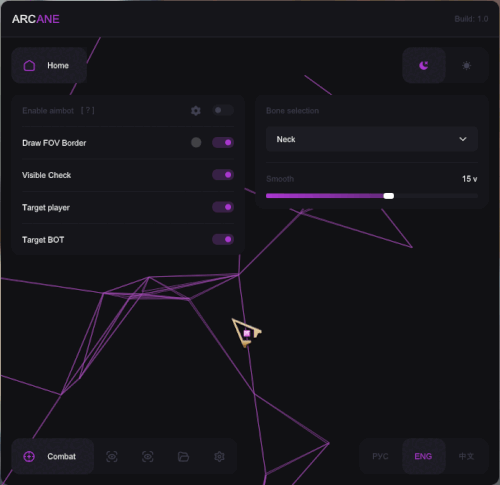This screenshot has width=500, height=485.
Task: Pick the FOV Border grey color circle
Action: click(x=196, y=143)
